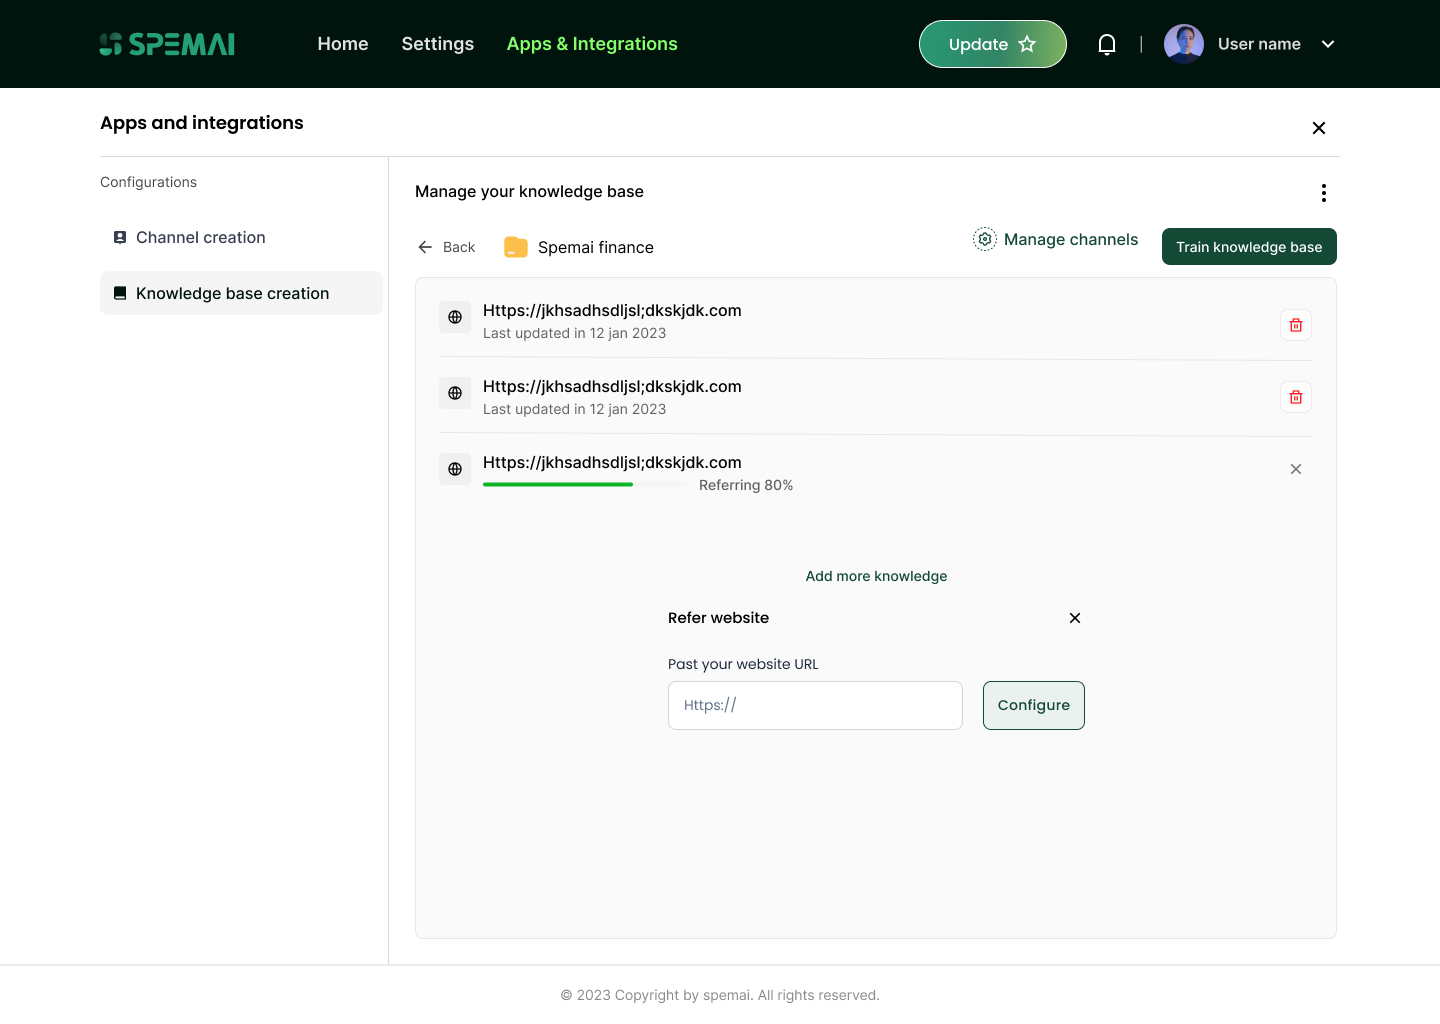The height and width of the screenshot is (1024, 1440).
Task: Click Train knowledge base button
Action: (x=1249, y=247)
